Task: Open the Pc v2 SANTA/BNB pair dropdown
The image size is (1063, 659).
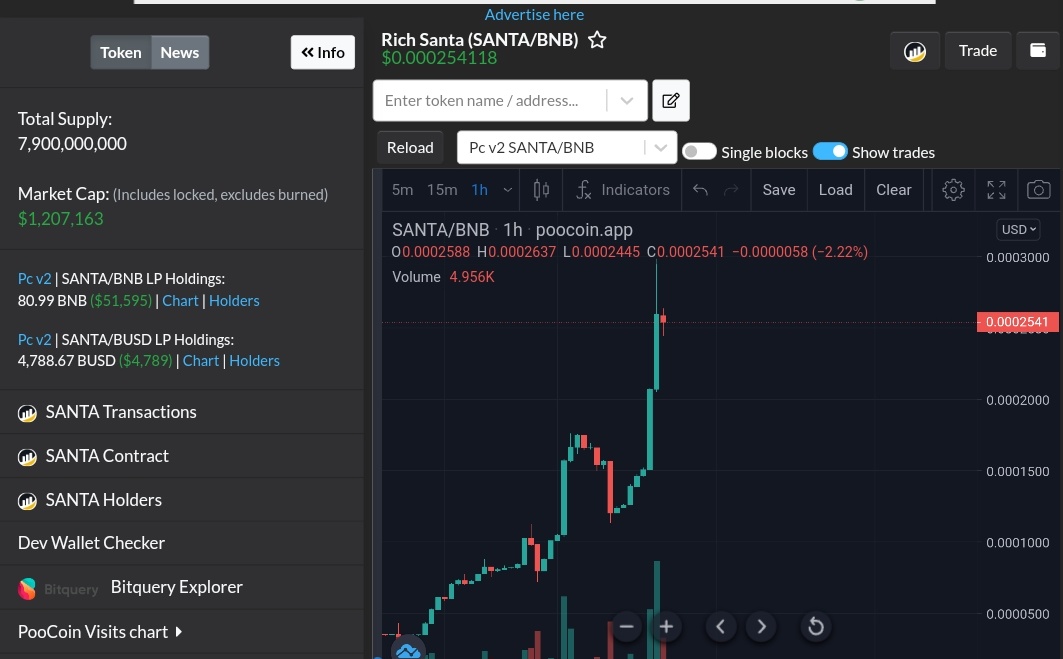Action: pos(567,147)
